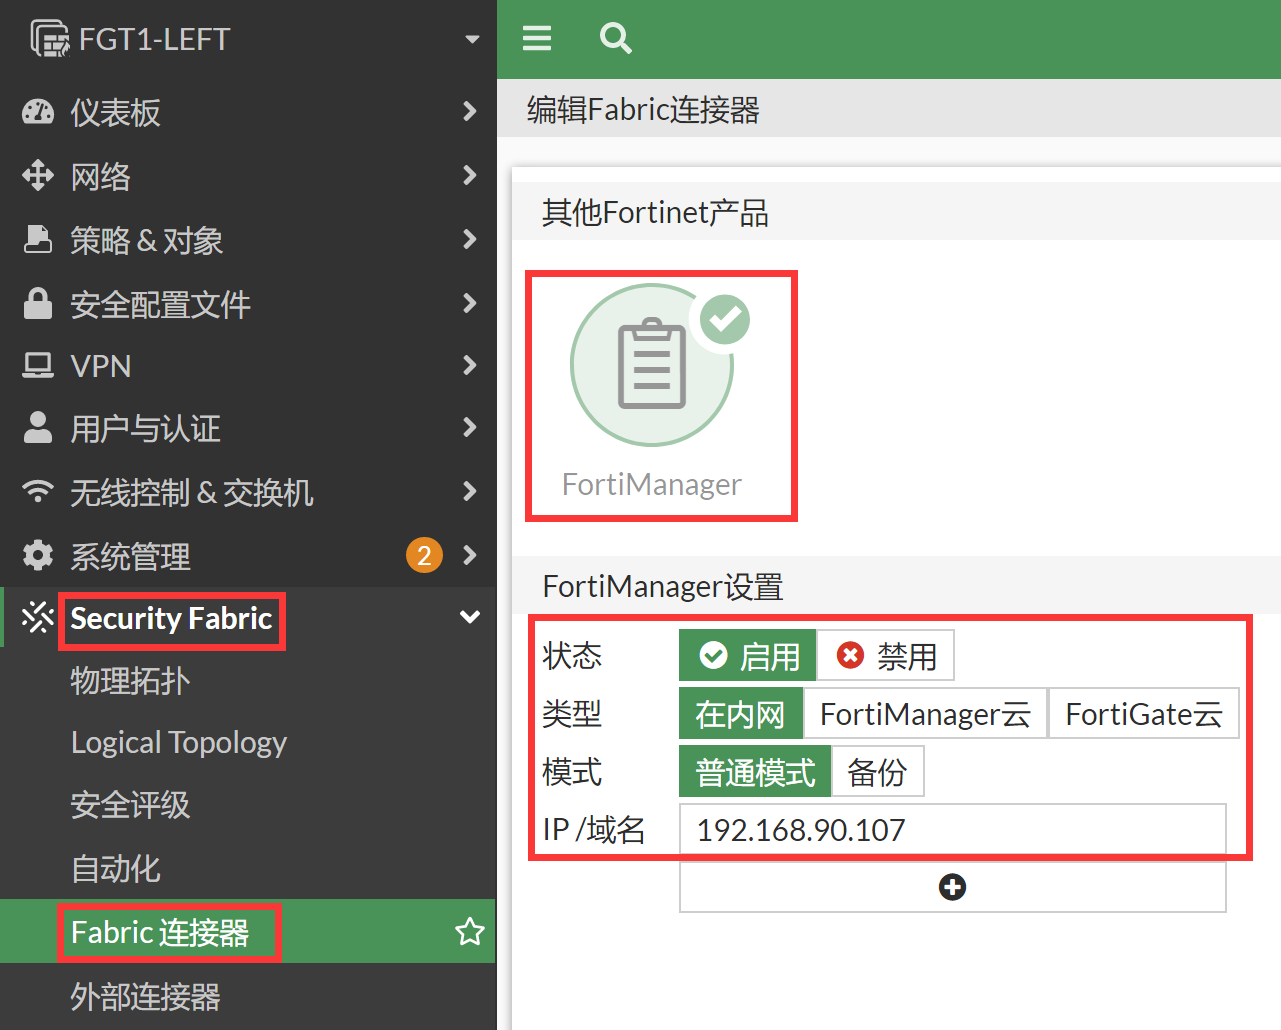Click the plus icon to add IP
1281x1030 pixels.
[952, 887]
